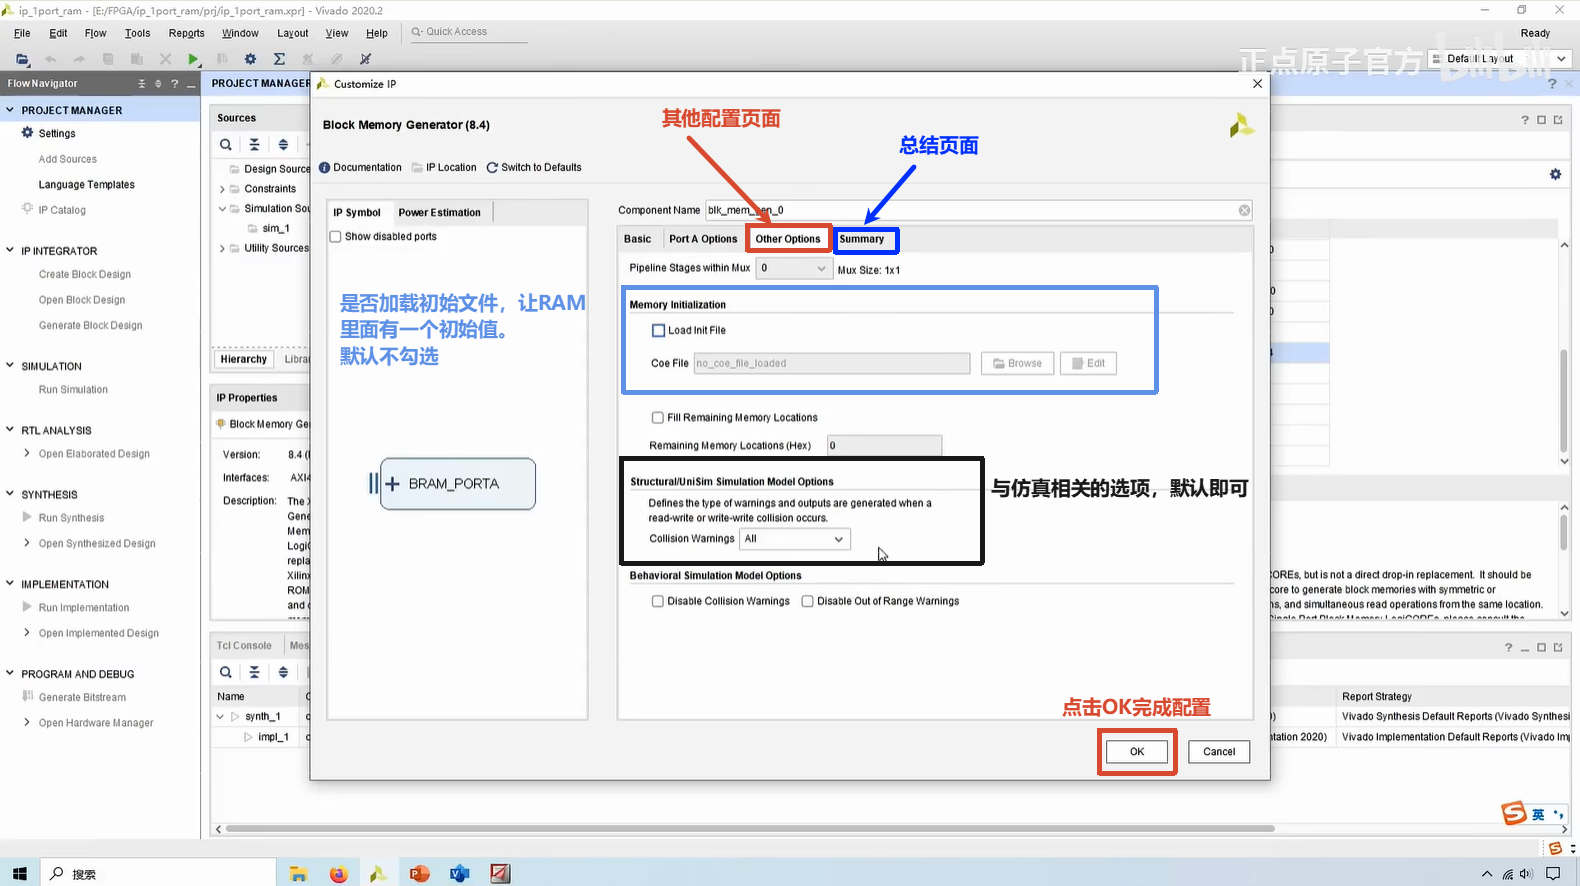1580x886 pixels.
Task: Click the Flow Navigator collapse-all icon
Action: pyautogui.click(x=141, y=84)
